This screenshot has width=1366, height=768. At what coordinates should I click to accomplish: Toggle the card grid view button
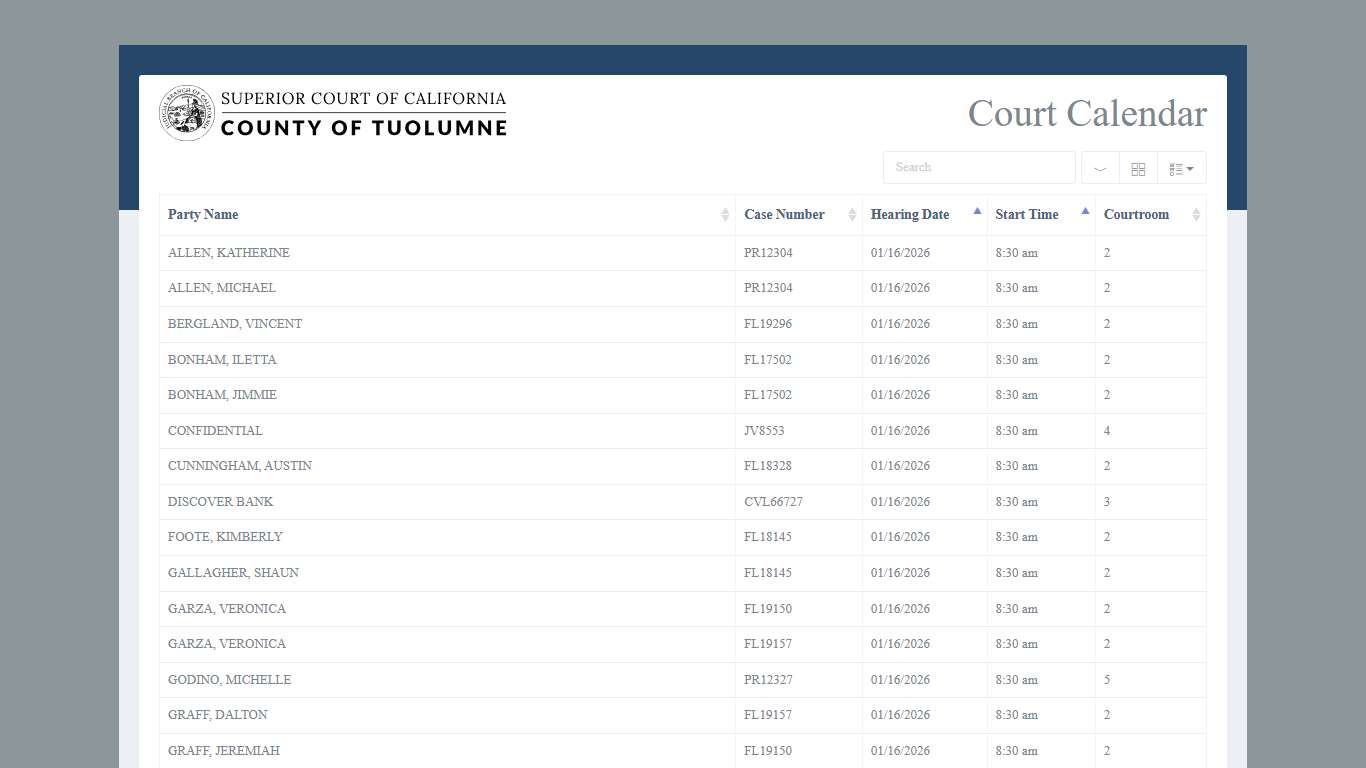click(x=1138, y=168)
